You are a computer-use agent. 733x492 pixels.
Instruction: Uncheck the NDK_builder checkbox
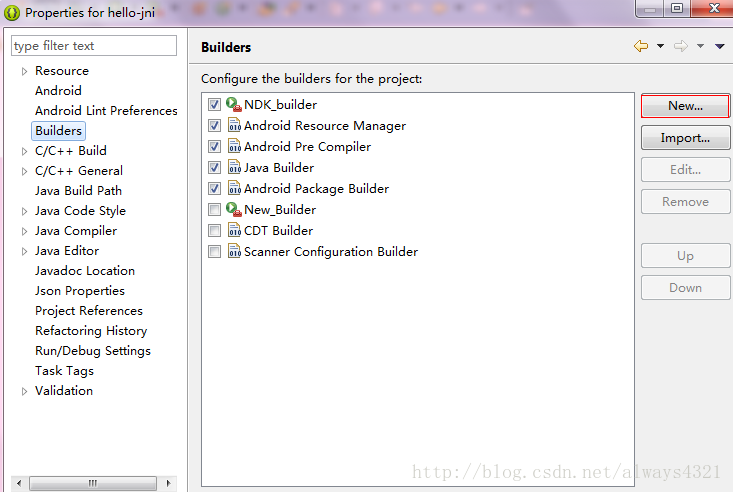[214, 105]
